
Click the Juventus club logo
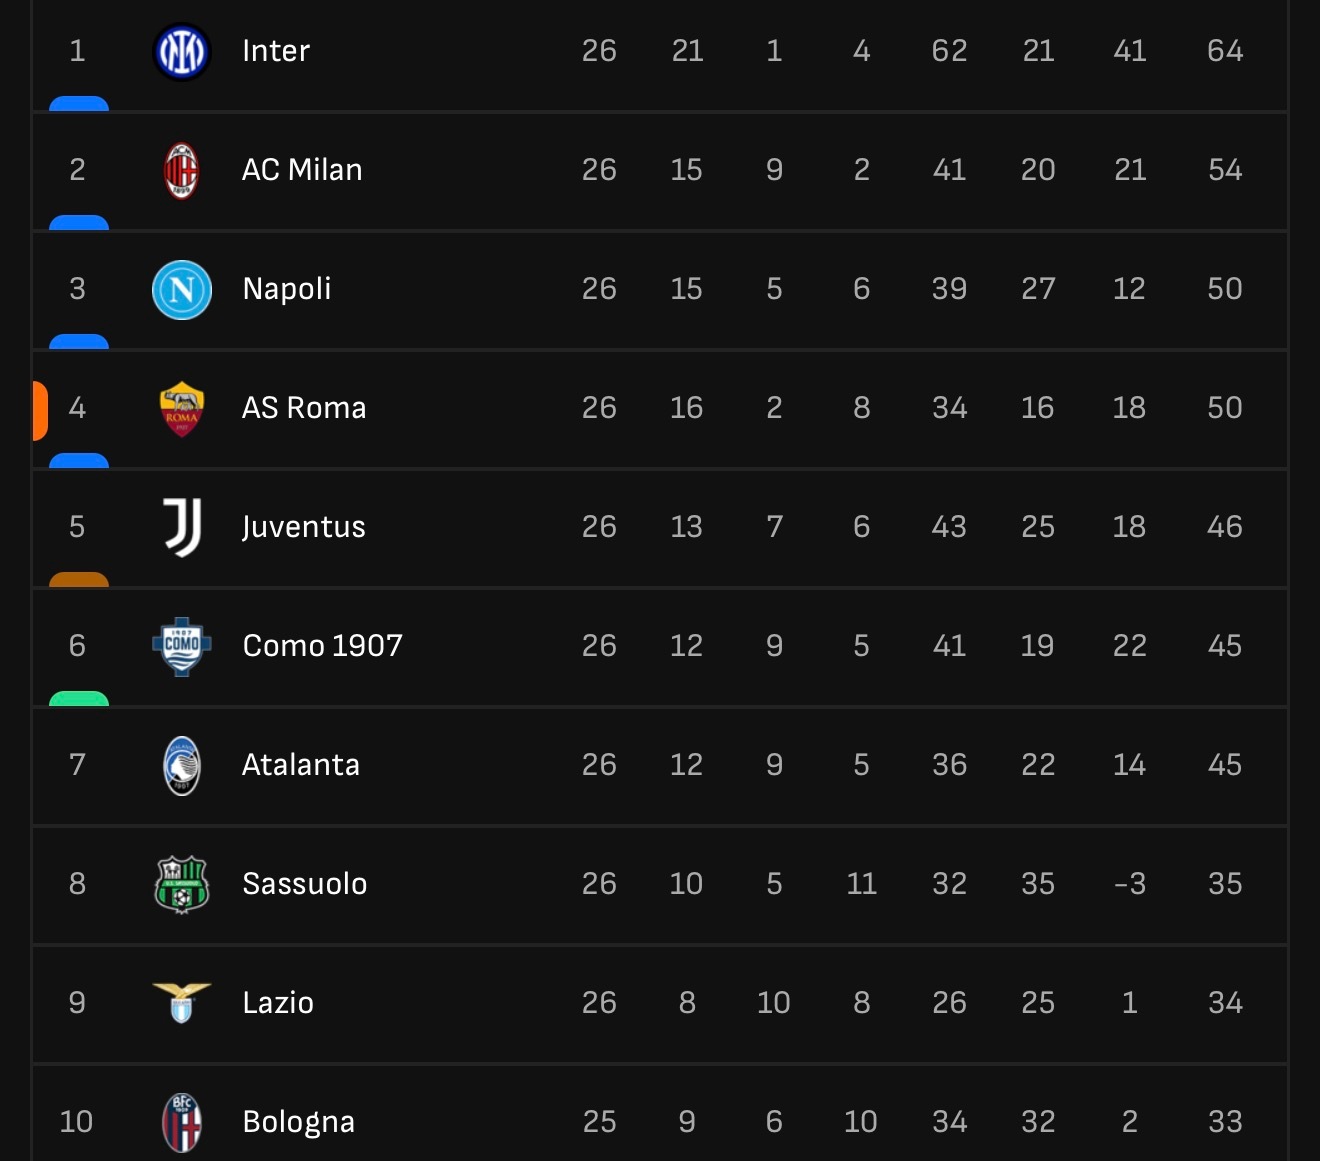point(182,527)
